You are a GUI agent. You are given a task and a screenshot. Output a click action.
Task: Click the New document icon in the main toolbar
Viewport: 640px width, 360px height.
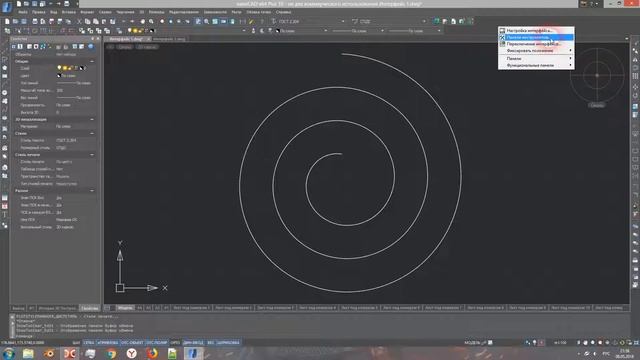[x=7, y=21]
